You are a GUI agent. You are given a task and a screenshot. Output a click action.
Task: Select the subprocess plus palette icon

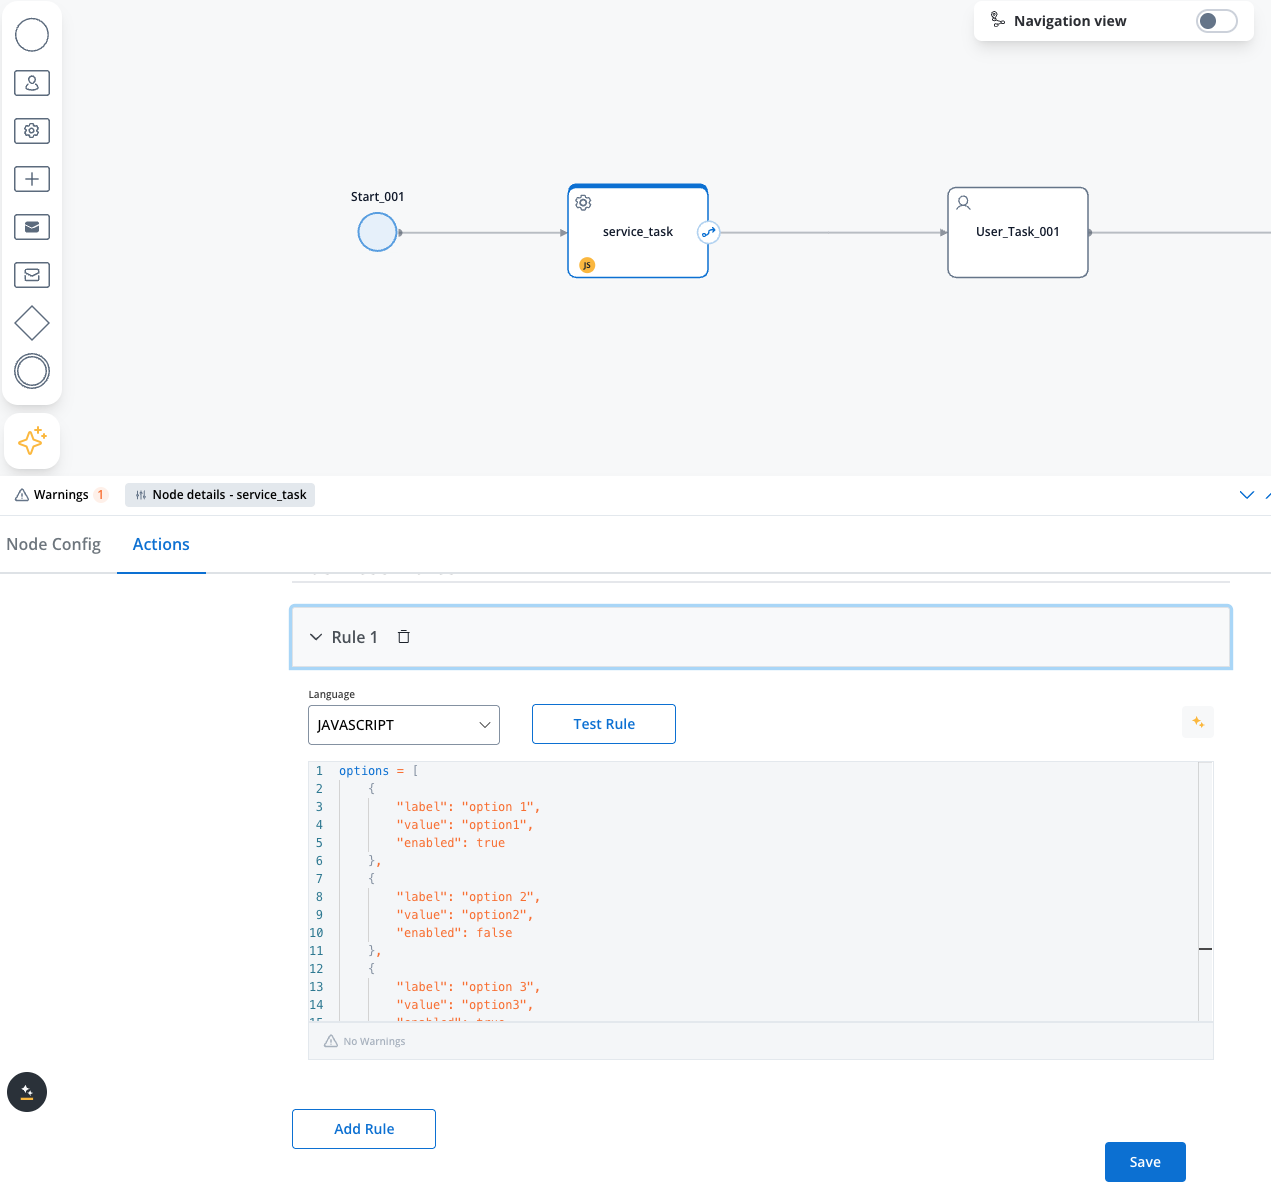click(32, 179)
